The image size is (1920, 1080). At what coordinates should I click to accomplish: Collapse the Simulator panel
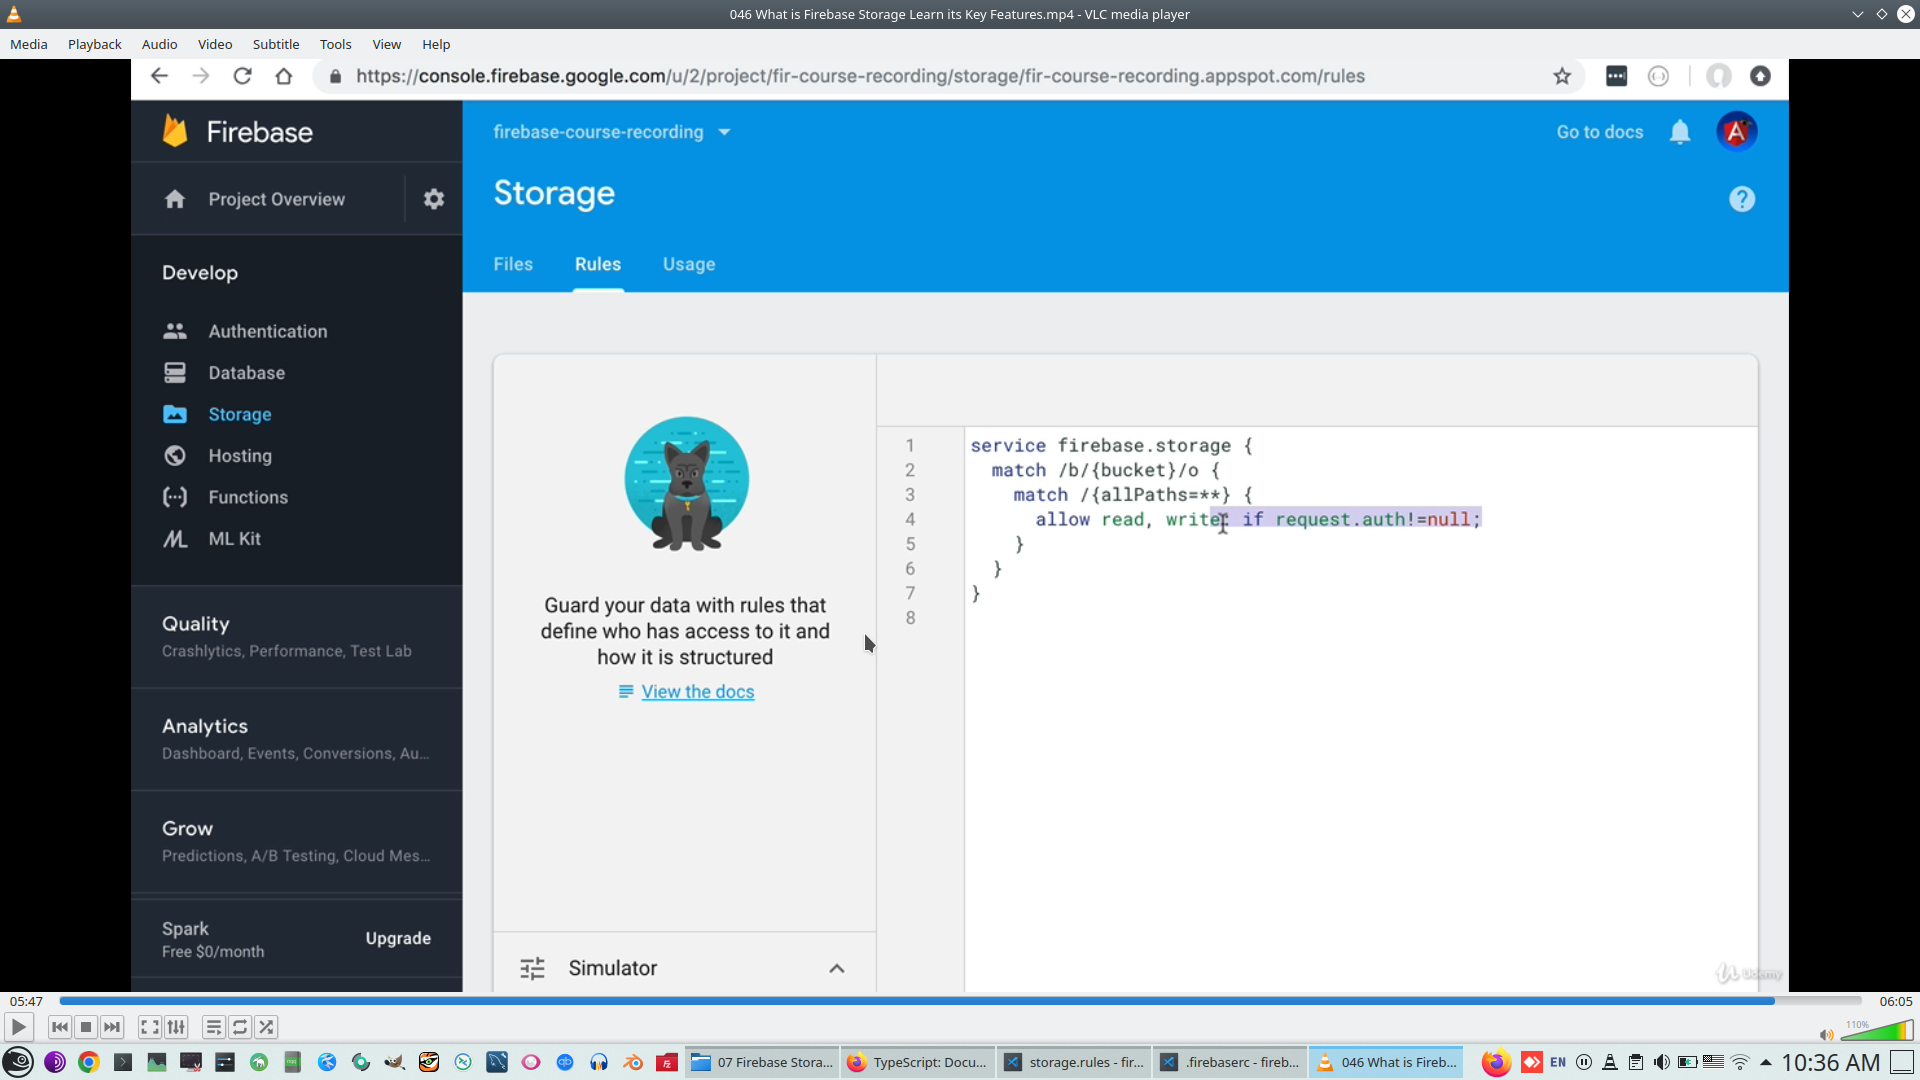pos(836,968)
